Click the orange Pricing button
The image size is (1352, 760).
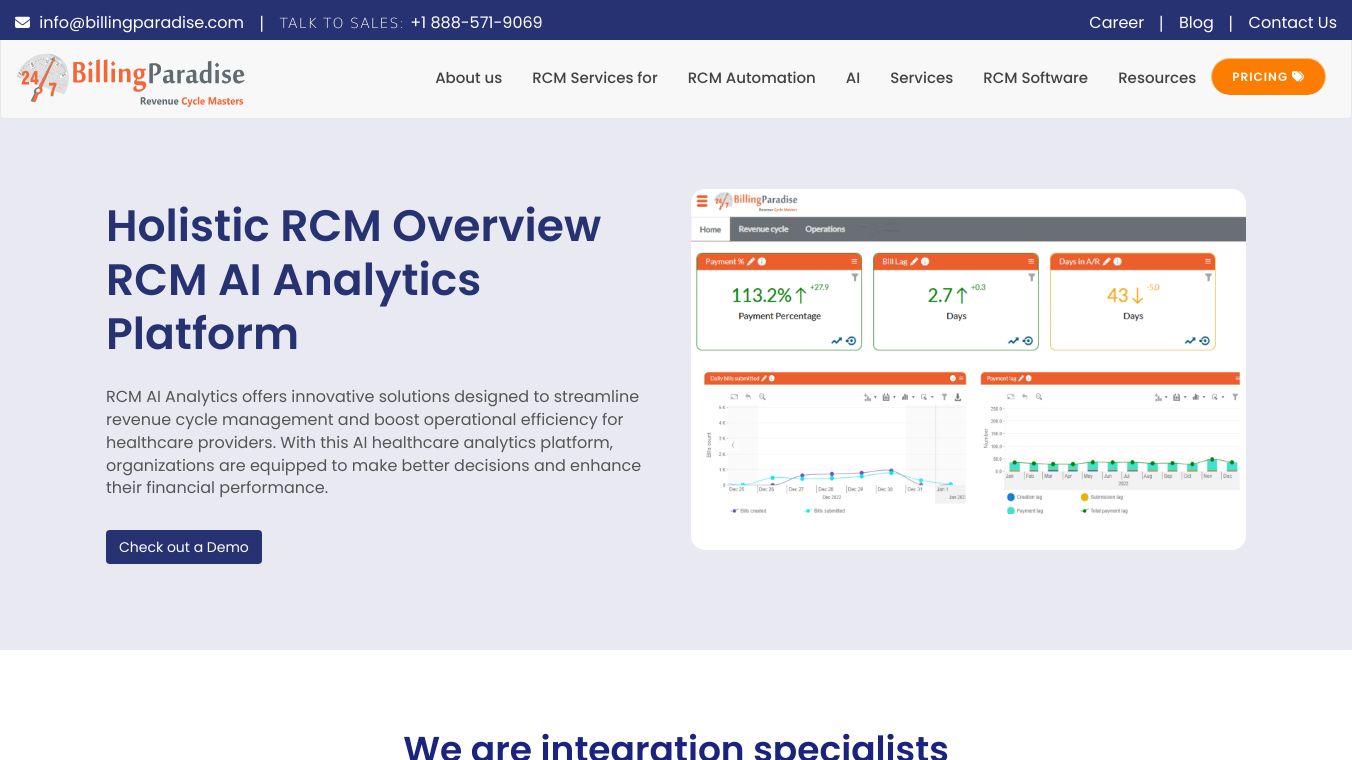[x=1268, y=77]
